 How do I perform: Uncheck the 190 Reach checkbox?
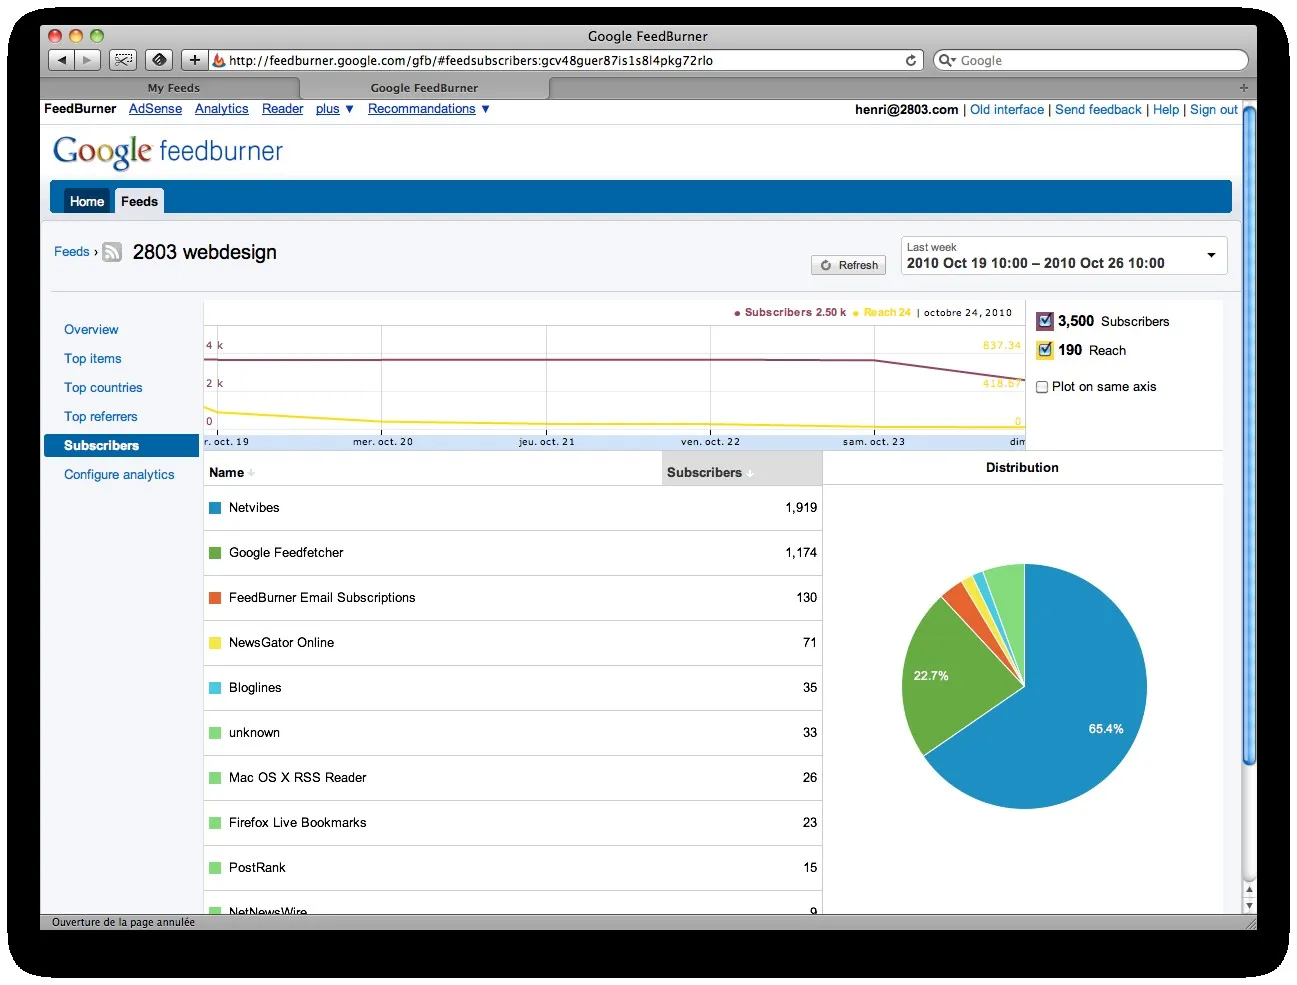coord(1045,350)
